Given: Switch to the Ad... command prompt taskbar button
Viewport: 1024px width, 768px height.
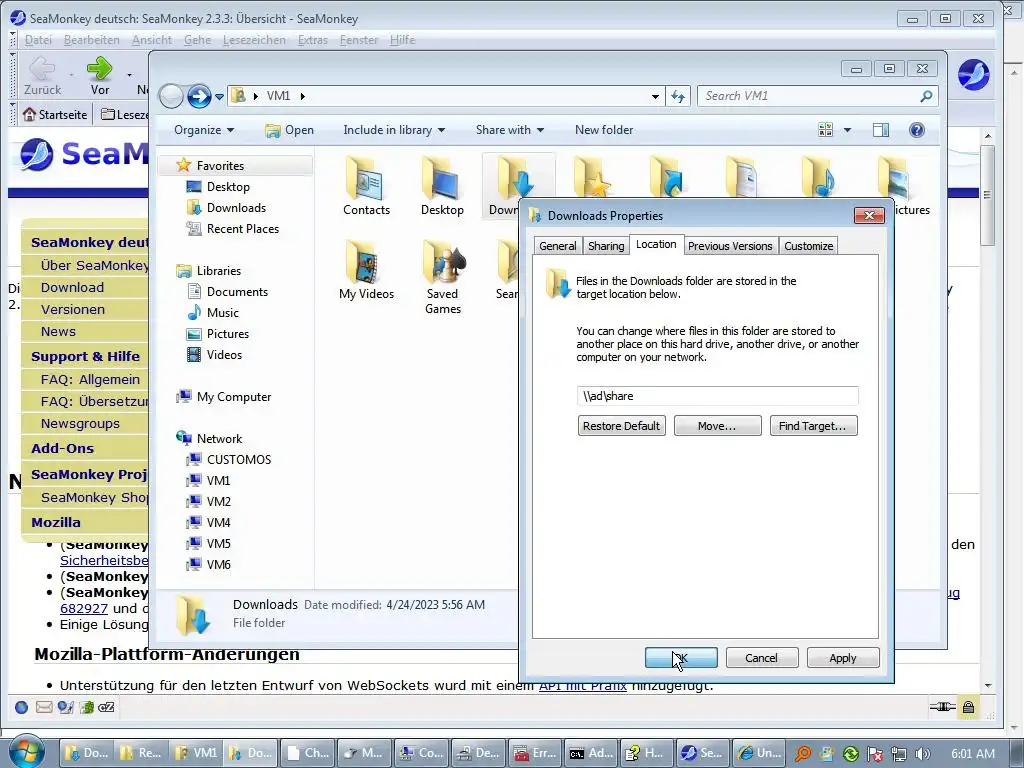Looking at the screenshot, I should tap(591, 753).
